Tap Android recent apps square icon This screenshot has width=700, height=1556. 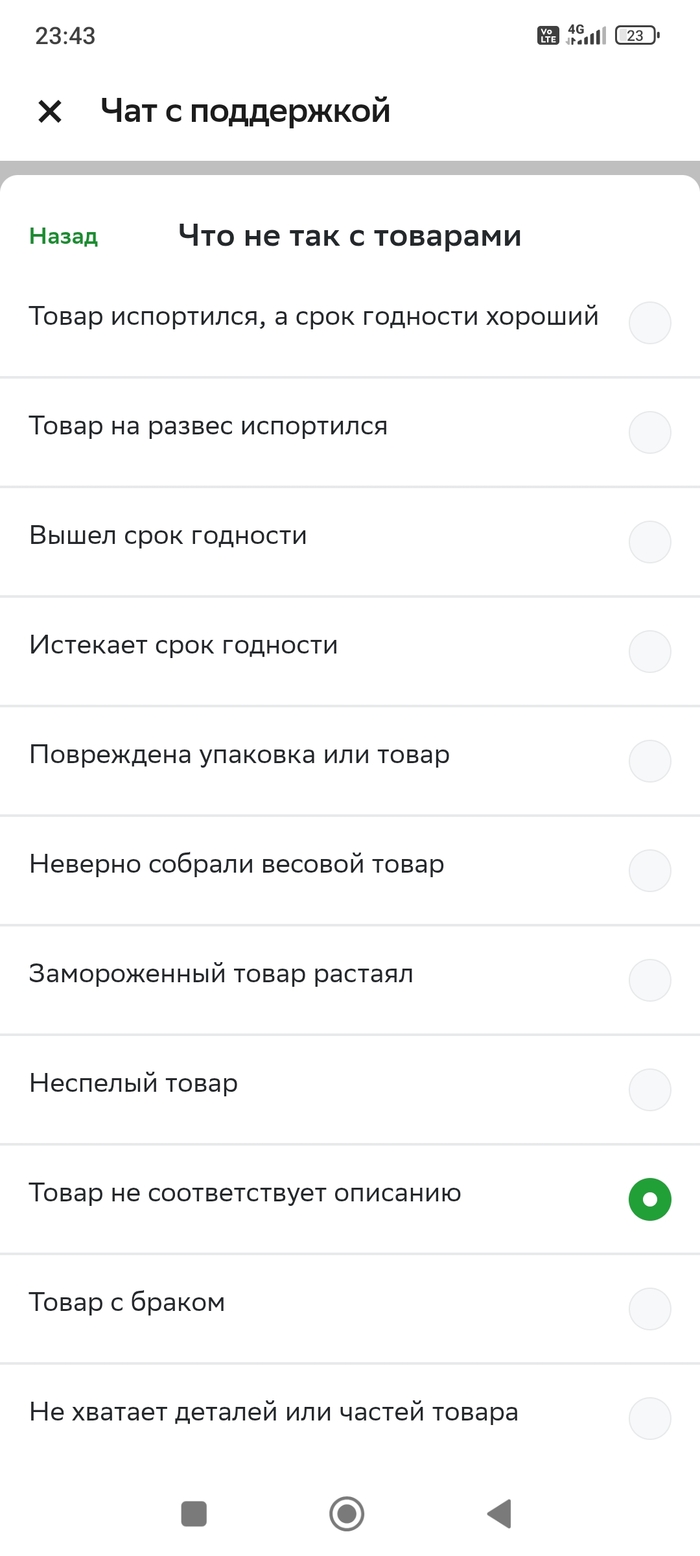(x=194, y=1514)
